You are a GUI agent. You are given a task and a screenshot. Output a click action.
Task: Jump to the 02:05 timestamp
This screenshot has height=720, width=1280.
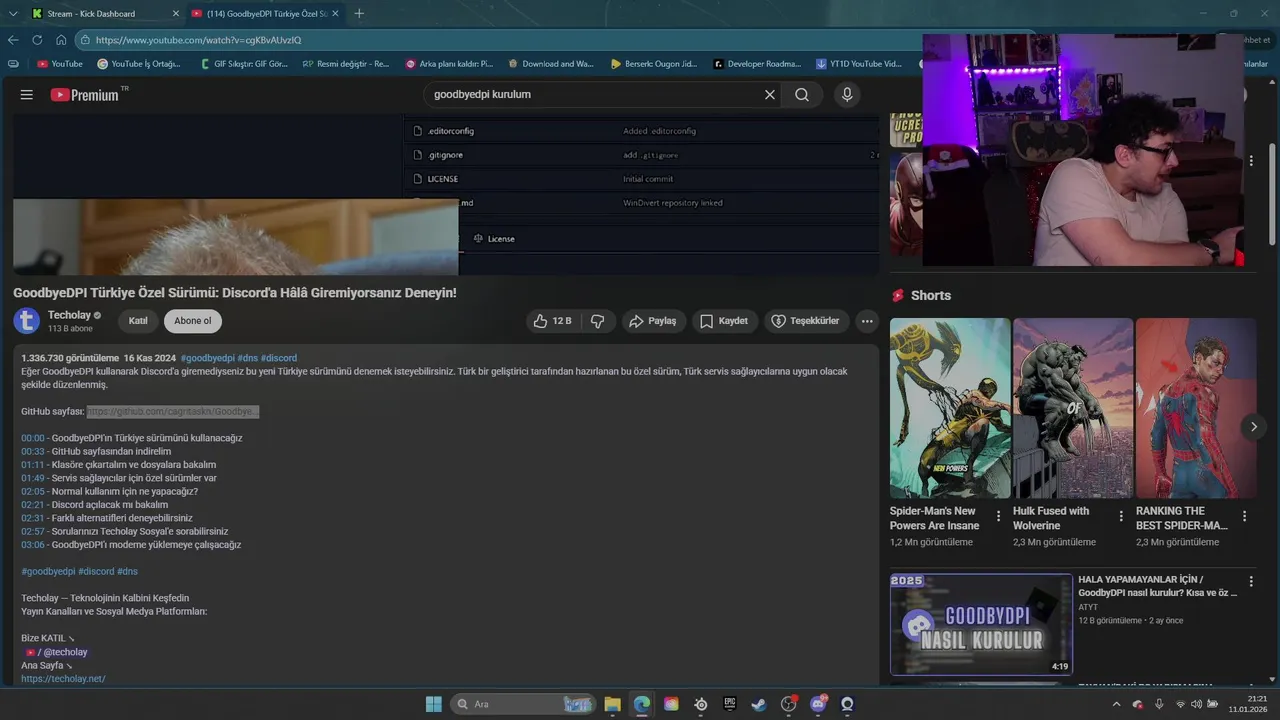pyautogui.click(x=33, y=492)
